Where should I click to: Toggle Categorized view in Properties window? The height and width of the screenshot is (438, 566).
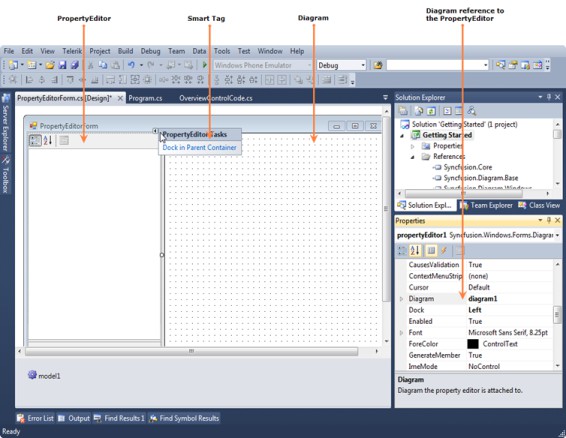pos(402,250)
